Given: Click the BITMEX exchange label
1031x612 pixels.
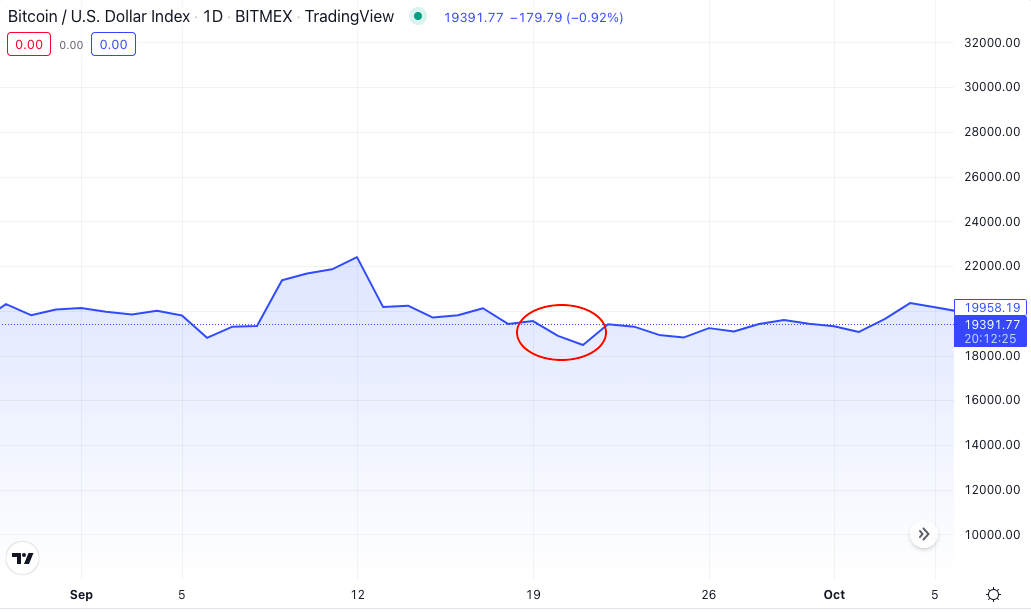Looking at the screenshot, I should coord(264,16).
